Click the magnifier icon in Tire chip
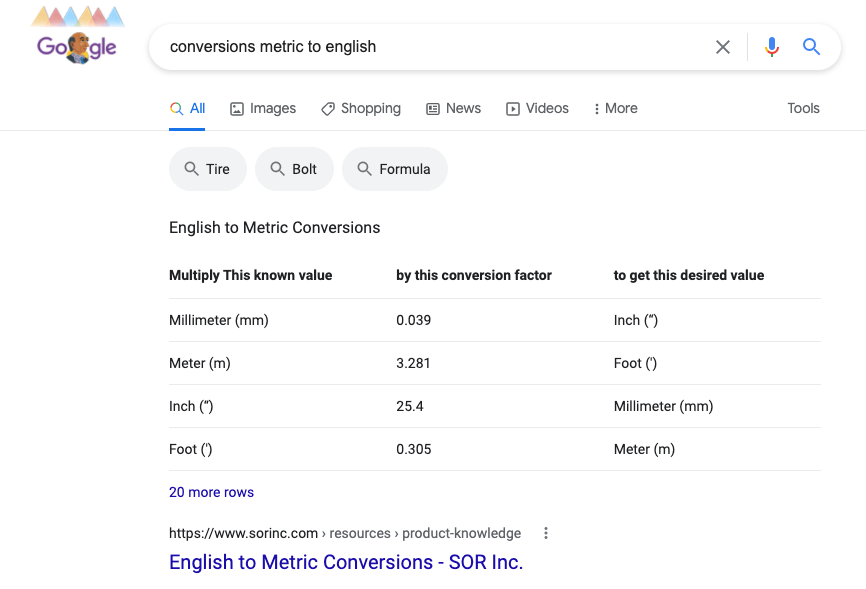 pyautogui.click(x=191, y=169)
